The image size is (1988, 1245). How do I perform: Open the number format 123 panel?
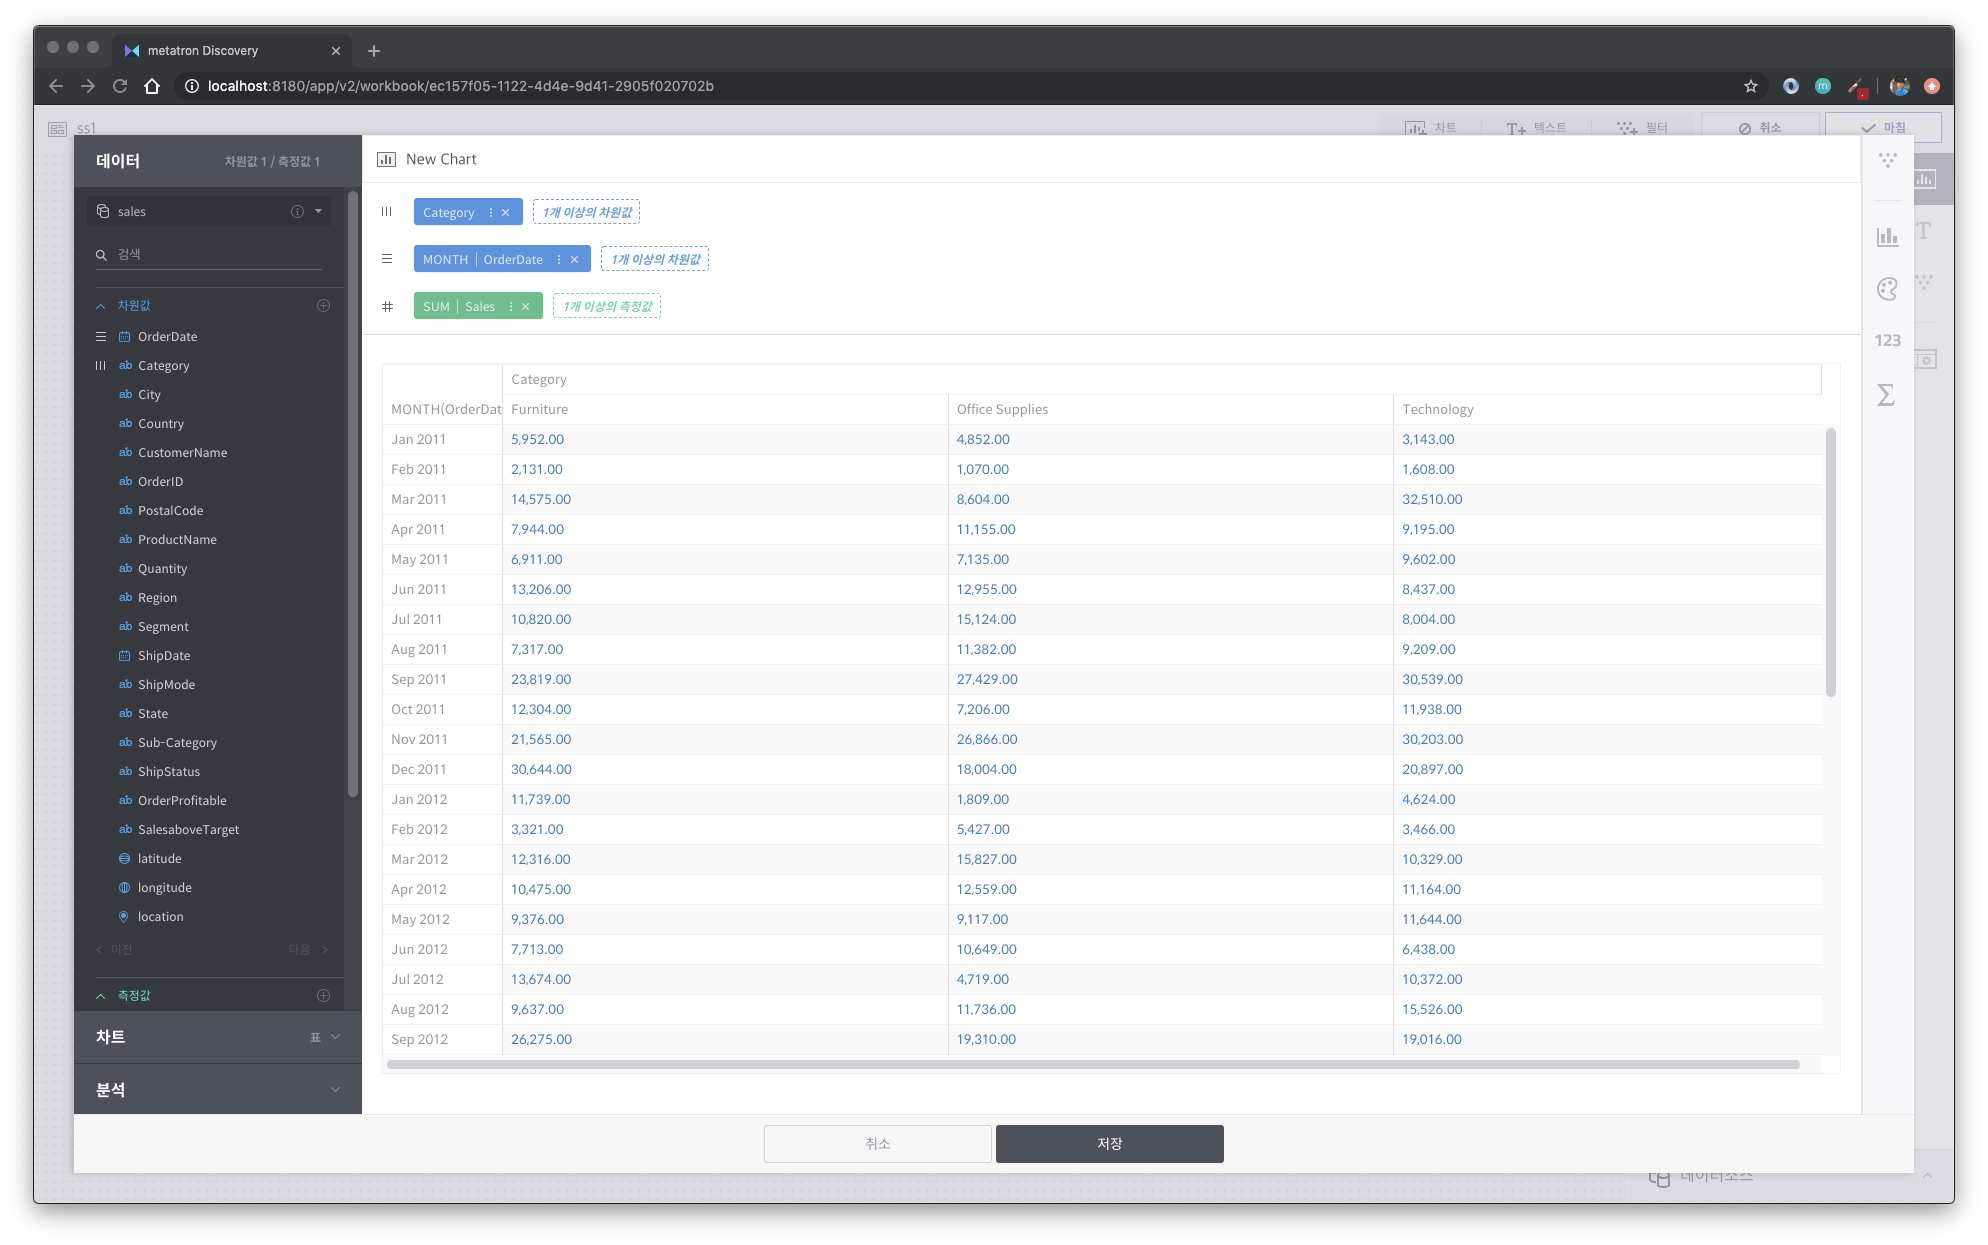tap(1887, 340)
